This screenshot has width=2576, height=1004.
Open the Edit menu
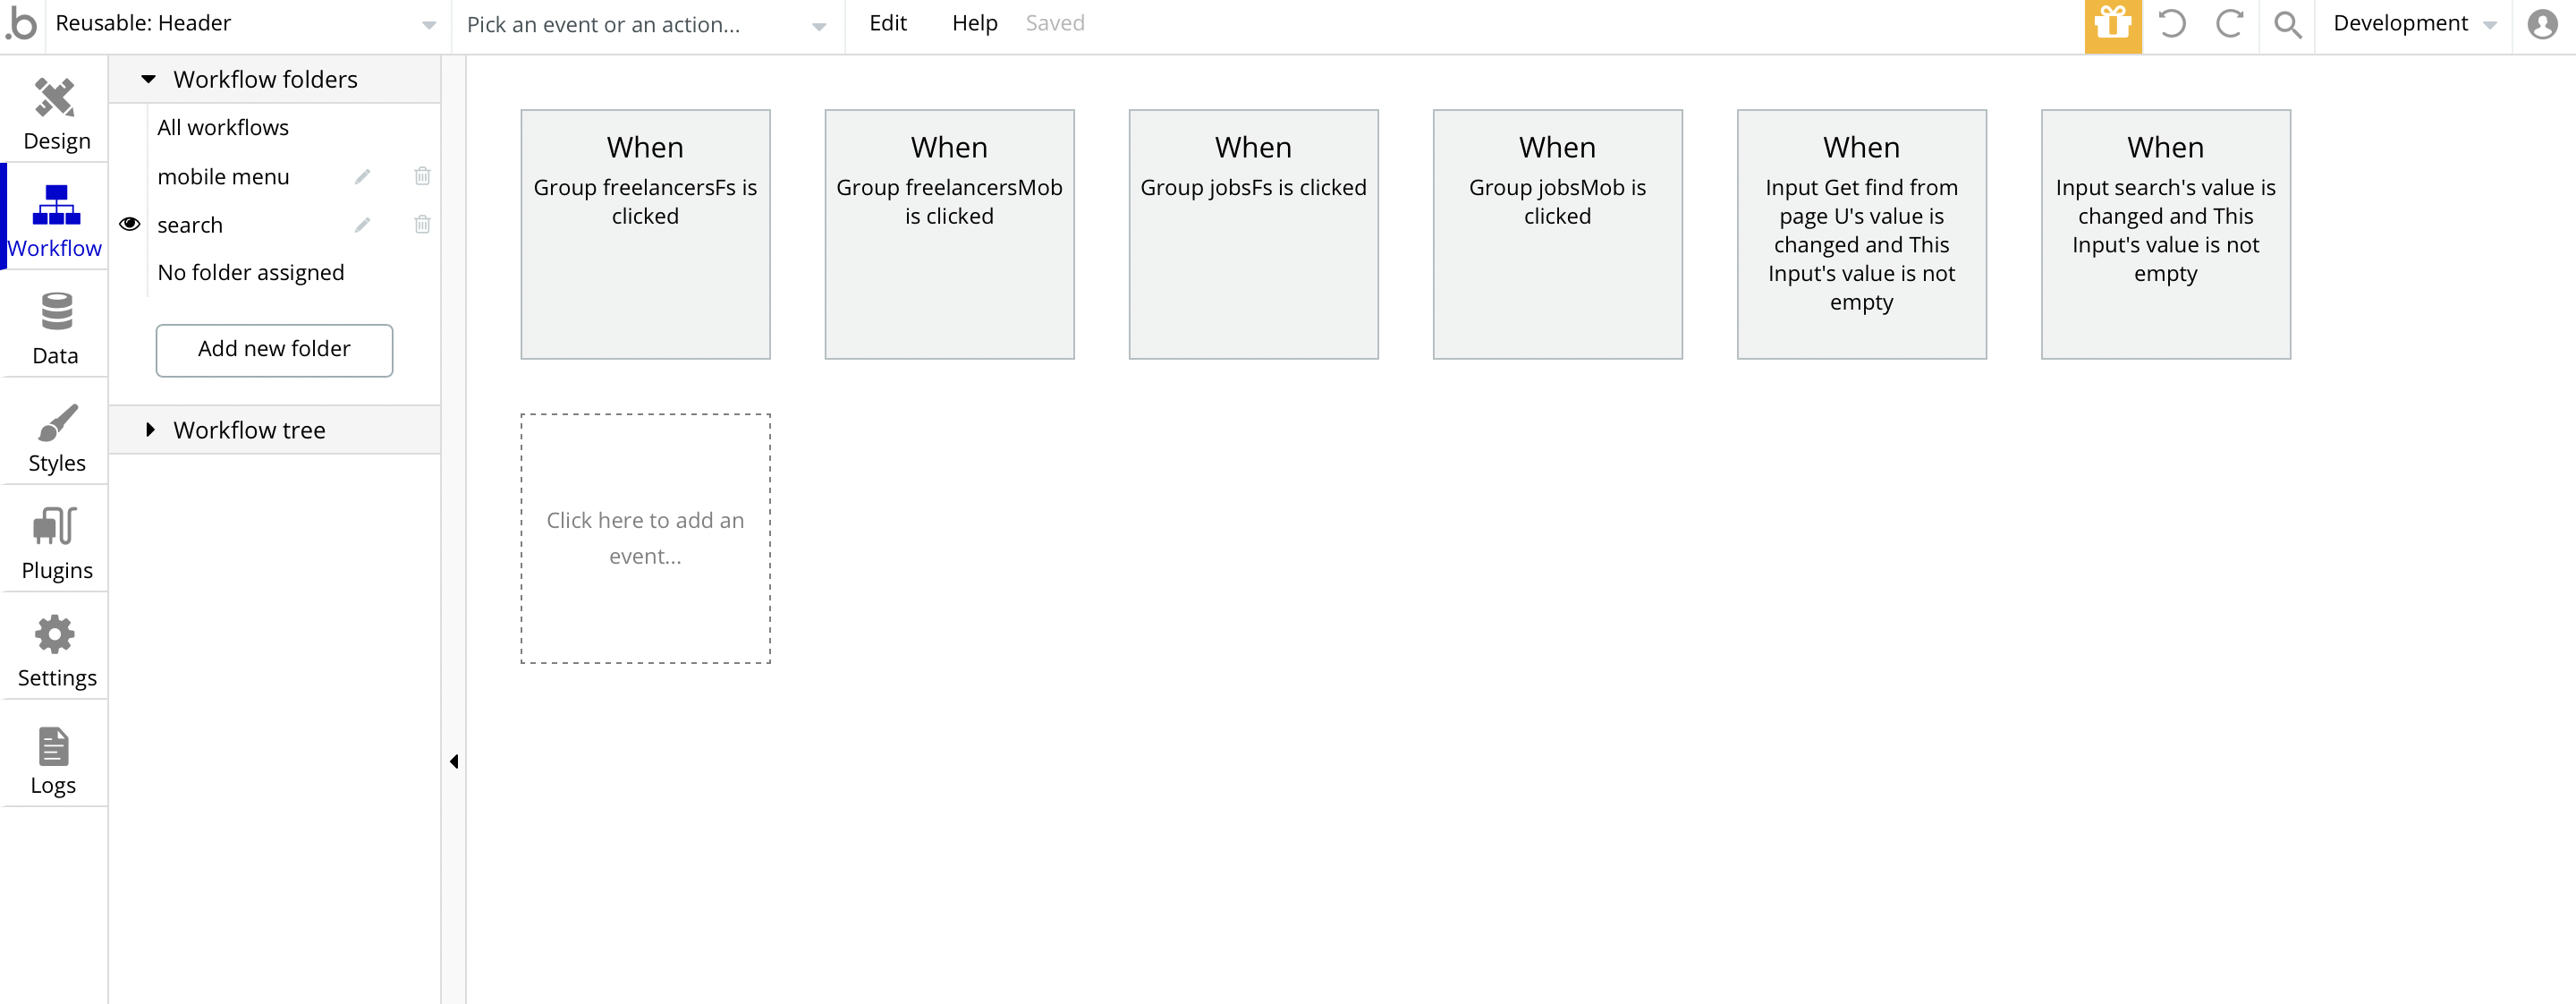887,24
